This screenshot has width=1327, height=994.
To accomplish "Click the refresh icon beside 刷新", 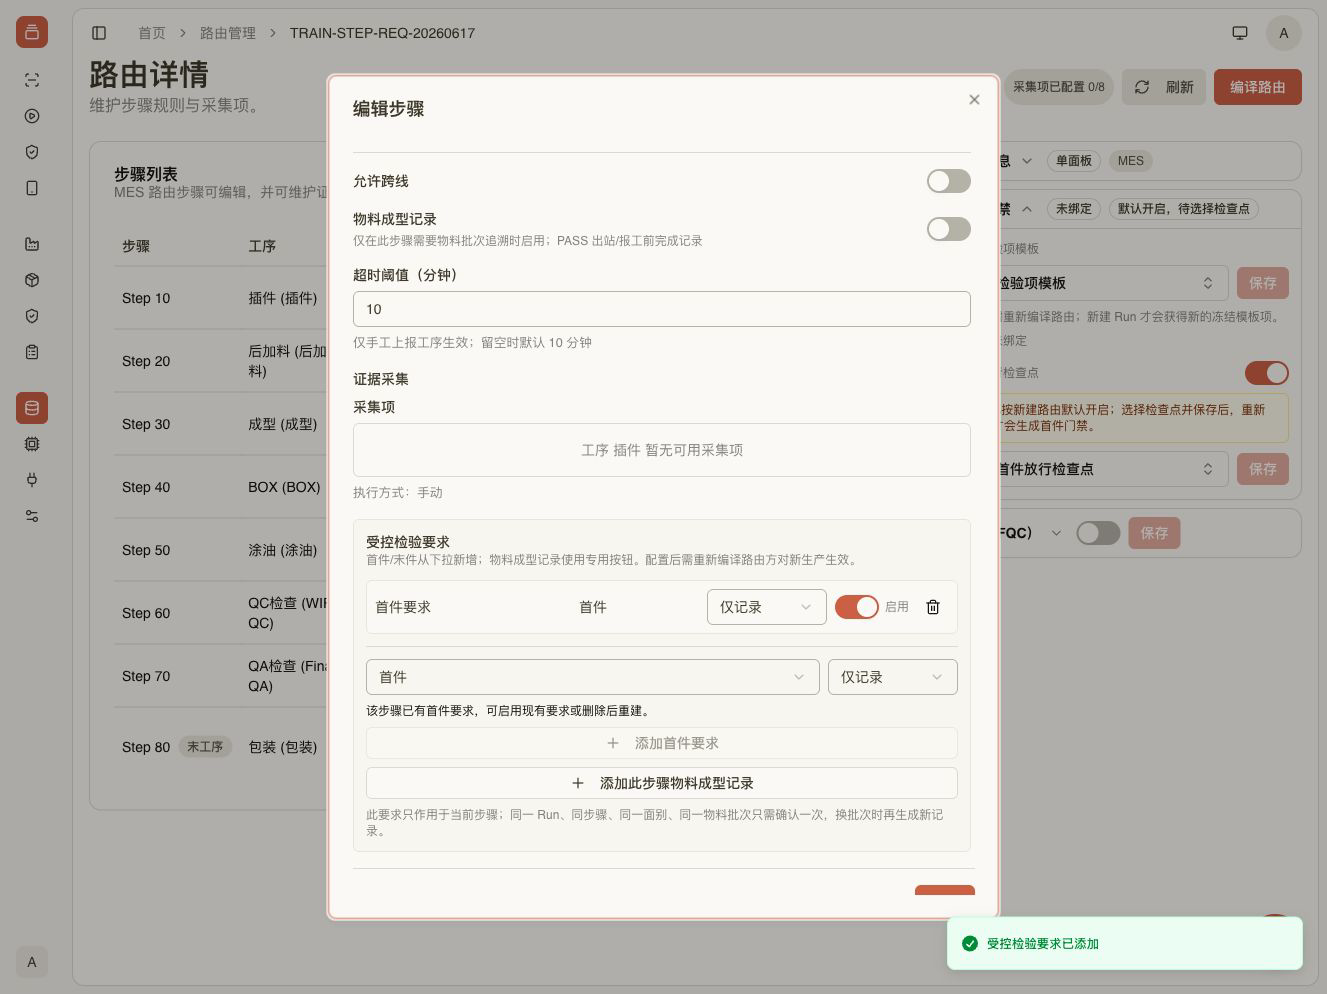I will 1142,87.
